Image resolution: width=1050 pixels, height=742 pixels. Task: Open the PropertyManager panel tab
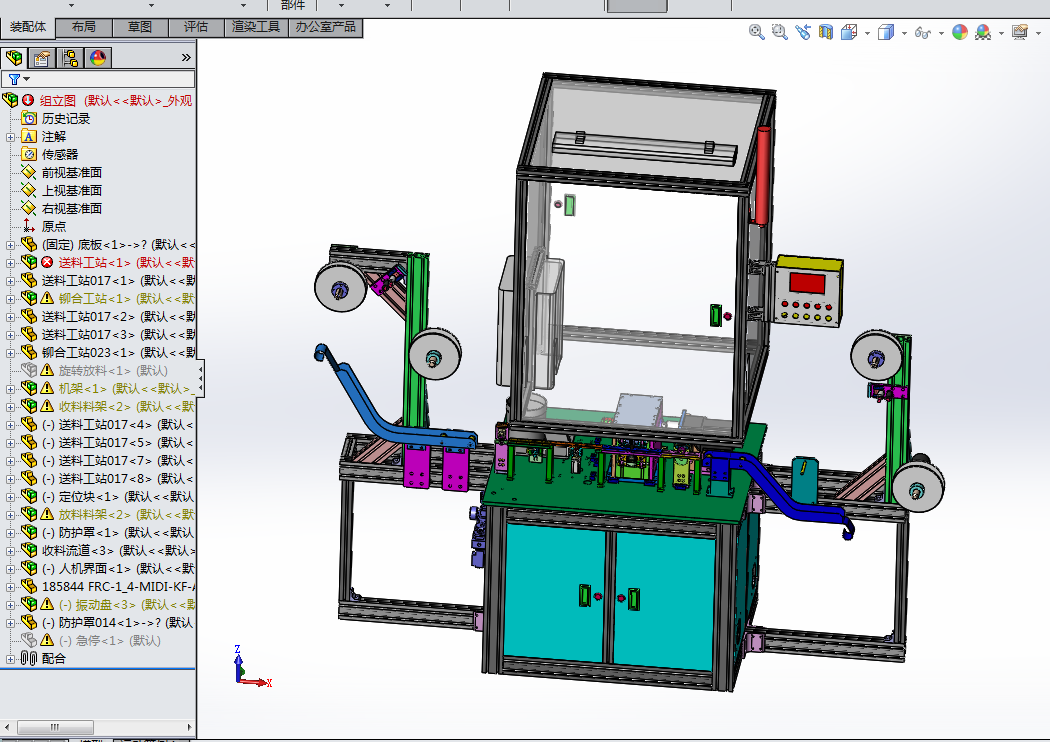42,58
